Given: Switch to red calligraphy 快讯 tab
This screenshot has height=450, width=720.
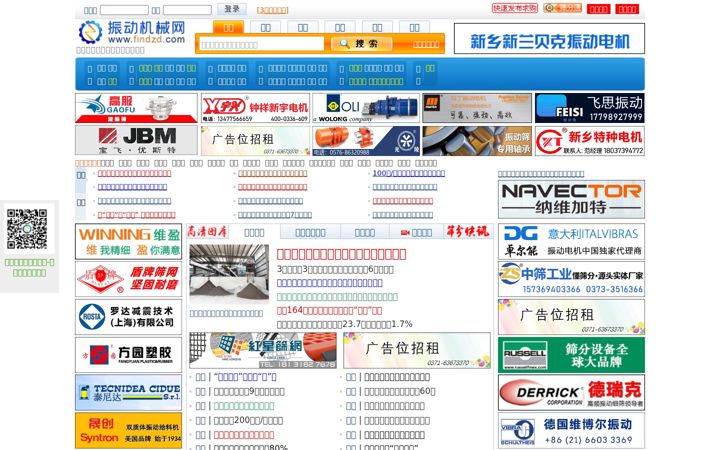Looking at the screenshot, I should 468,231.
